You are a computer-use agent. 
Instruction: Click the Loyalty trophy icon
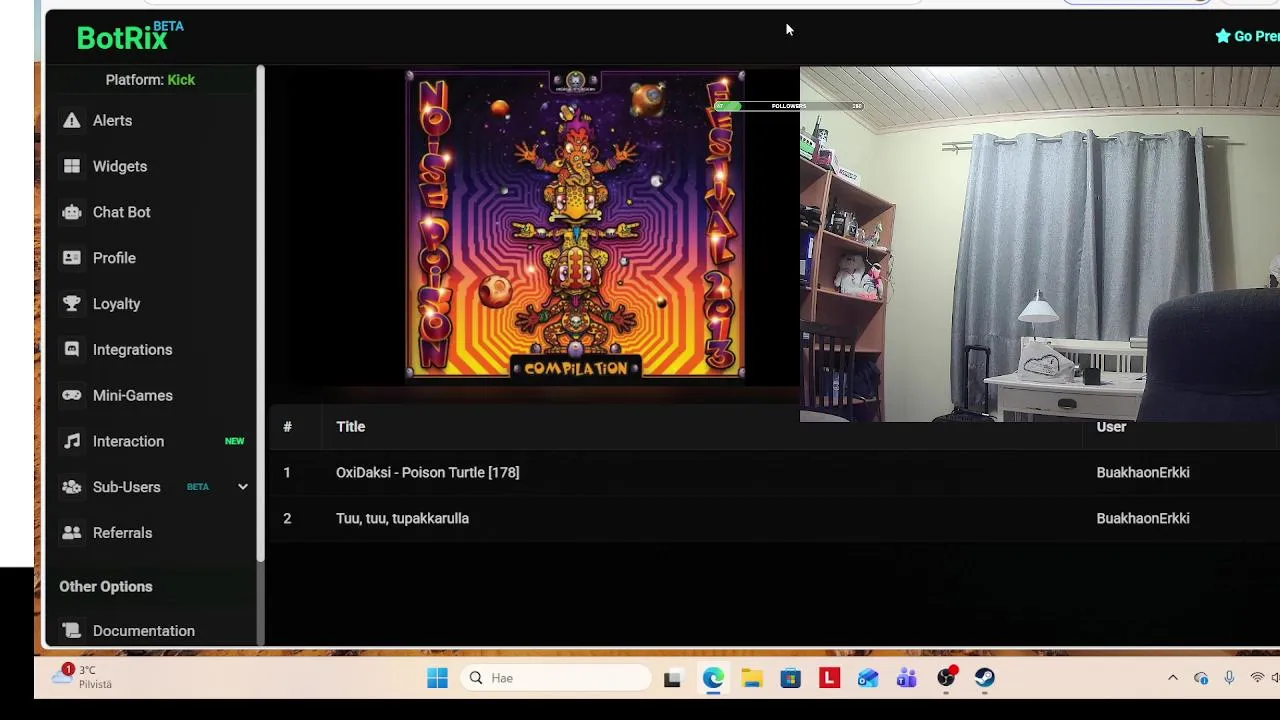coord(72,304)
